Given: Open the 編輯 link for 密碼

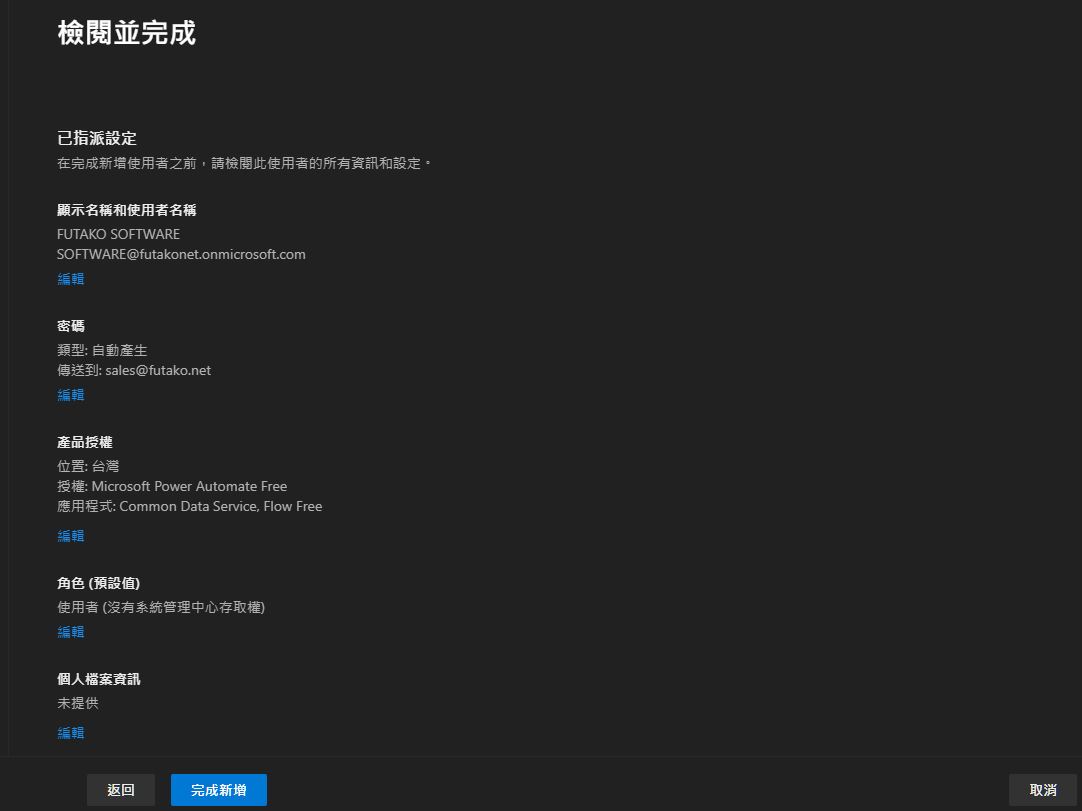Looking at the screenshot, I should point(71,395).
